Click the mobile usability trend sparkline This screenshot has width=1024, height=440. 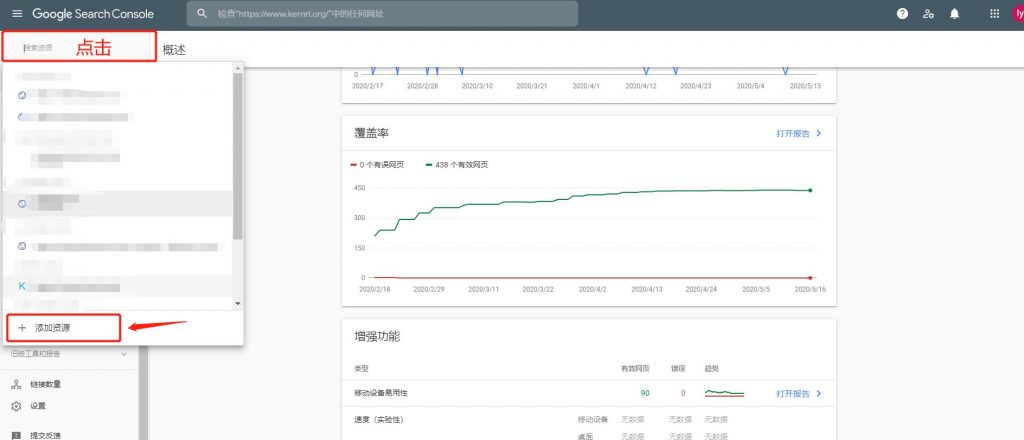pos(724,393)
